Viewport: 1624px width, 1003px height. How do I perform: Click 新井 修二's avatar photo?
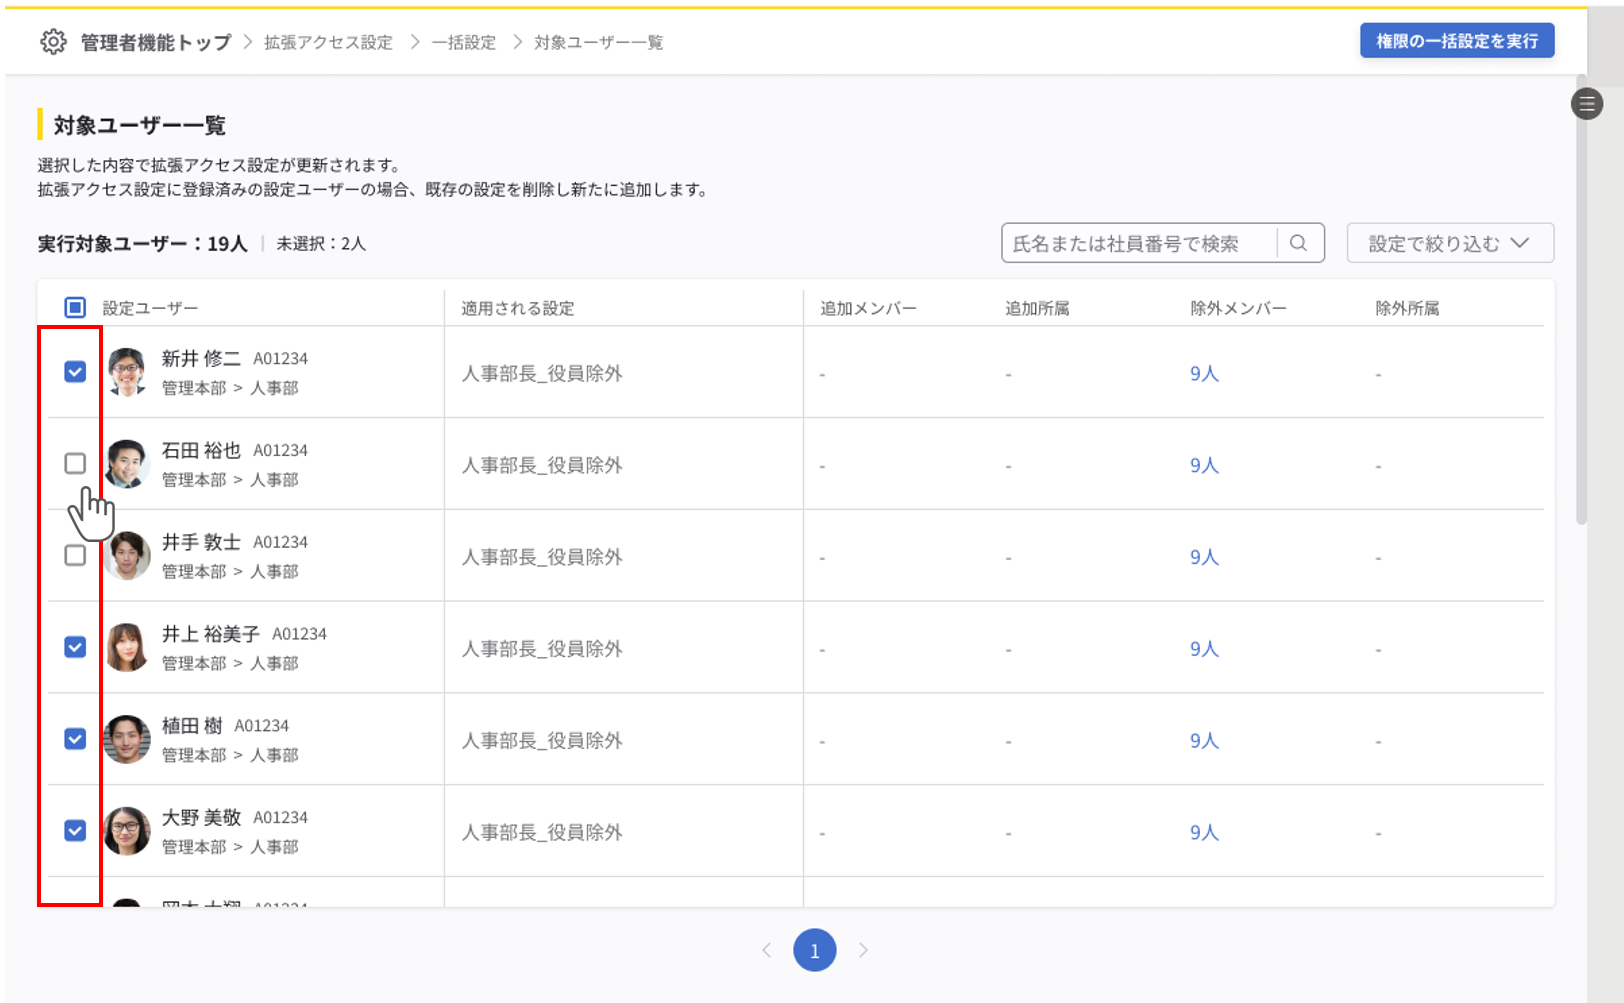coord(127,372)
